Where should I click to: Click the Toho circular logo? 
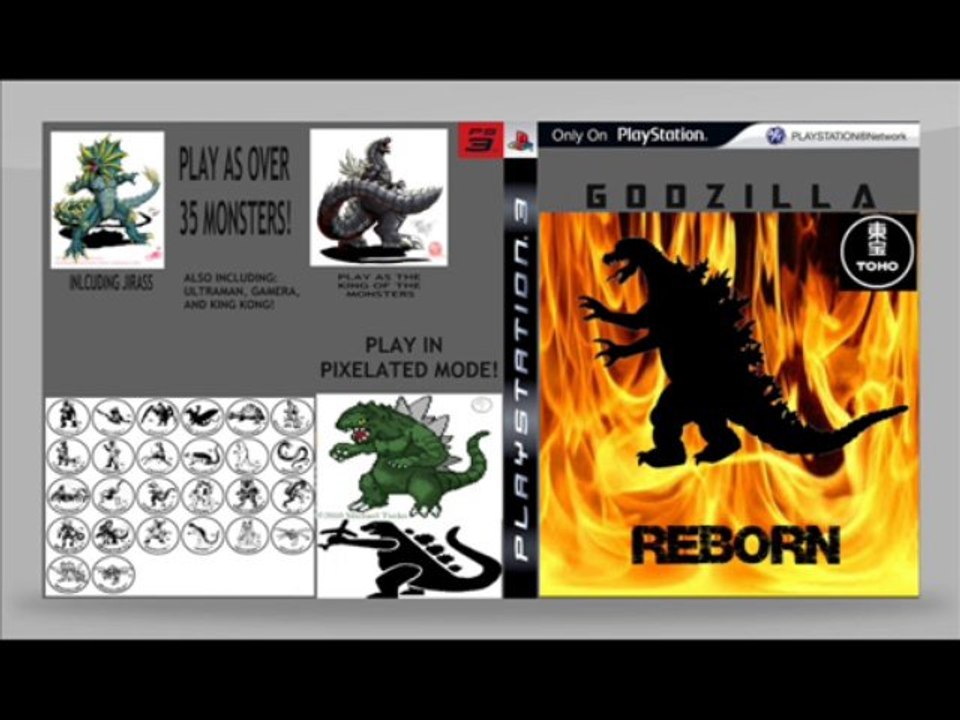tap(877, 252)
